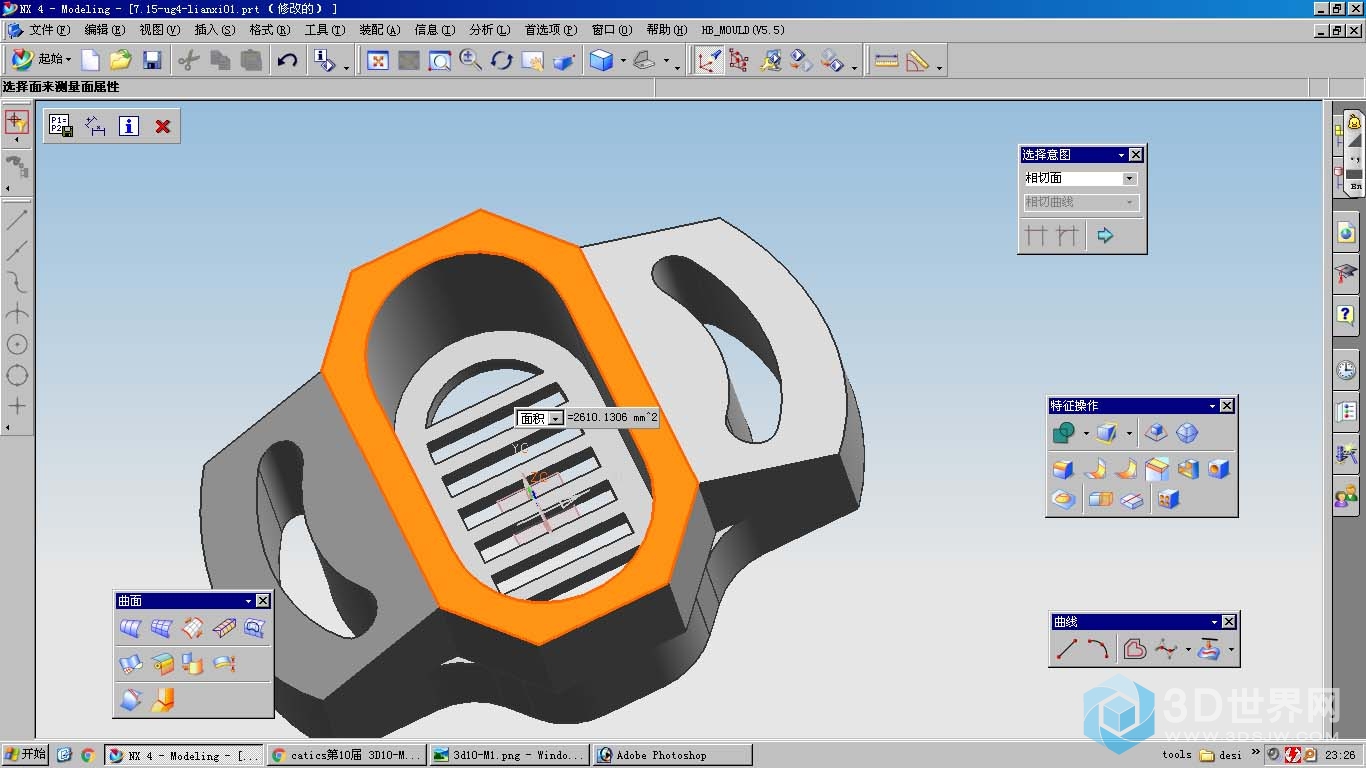Open the help question mark resource tab

(1346, 315)
